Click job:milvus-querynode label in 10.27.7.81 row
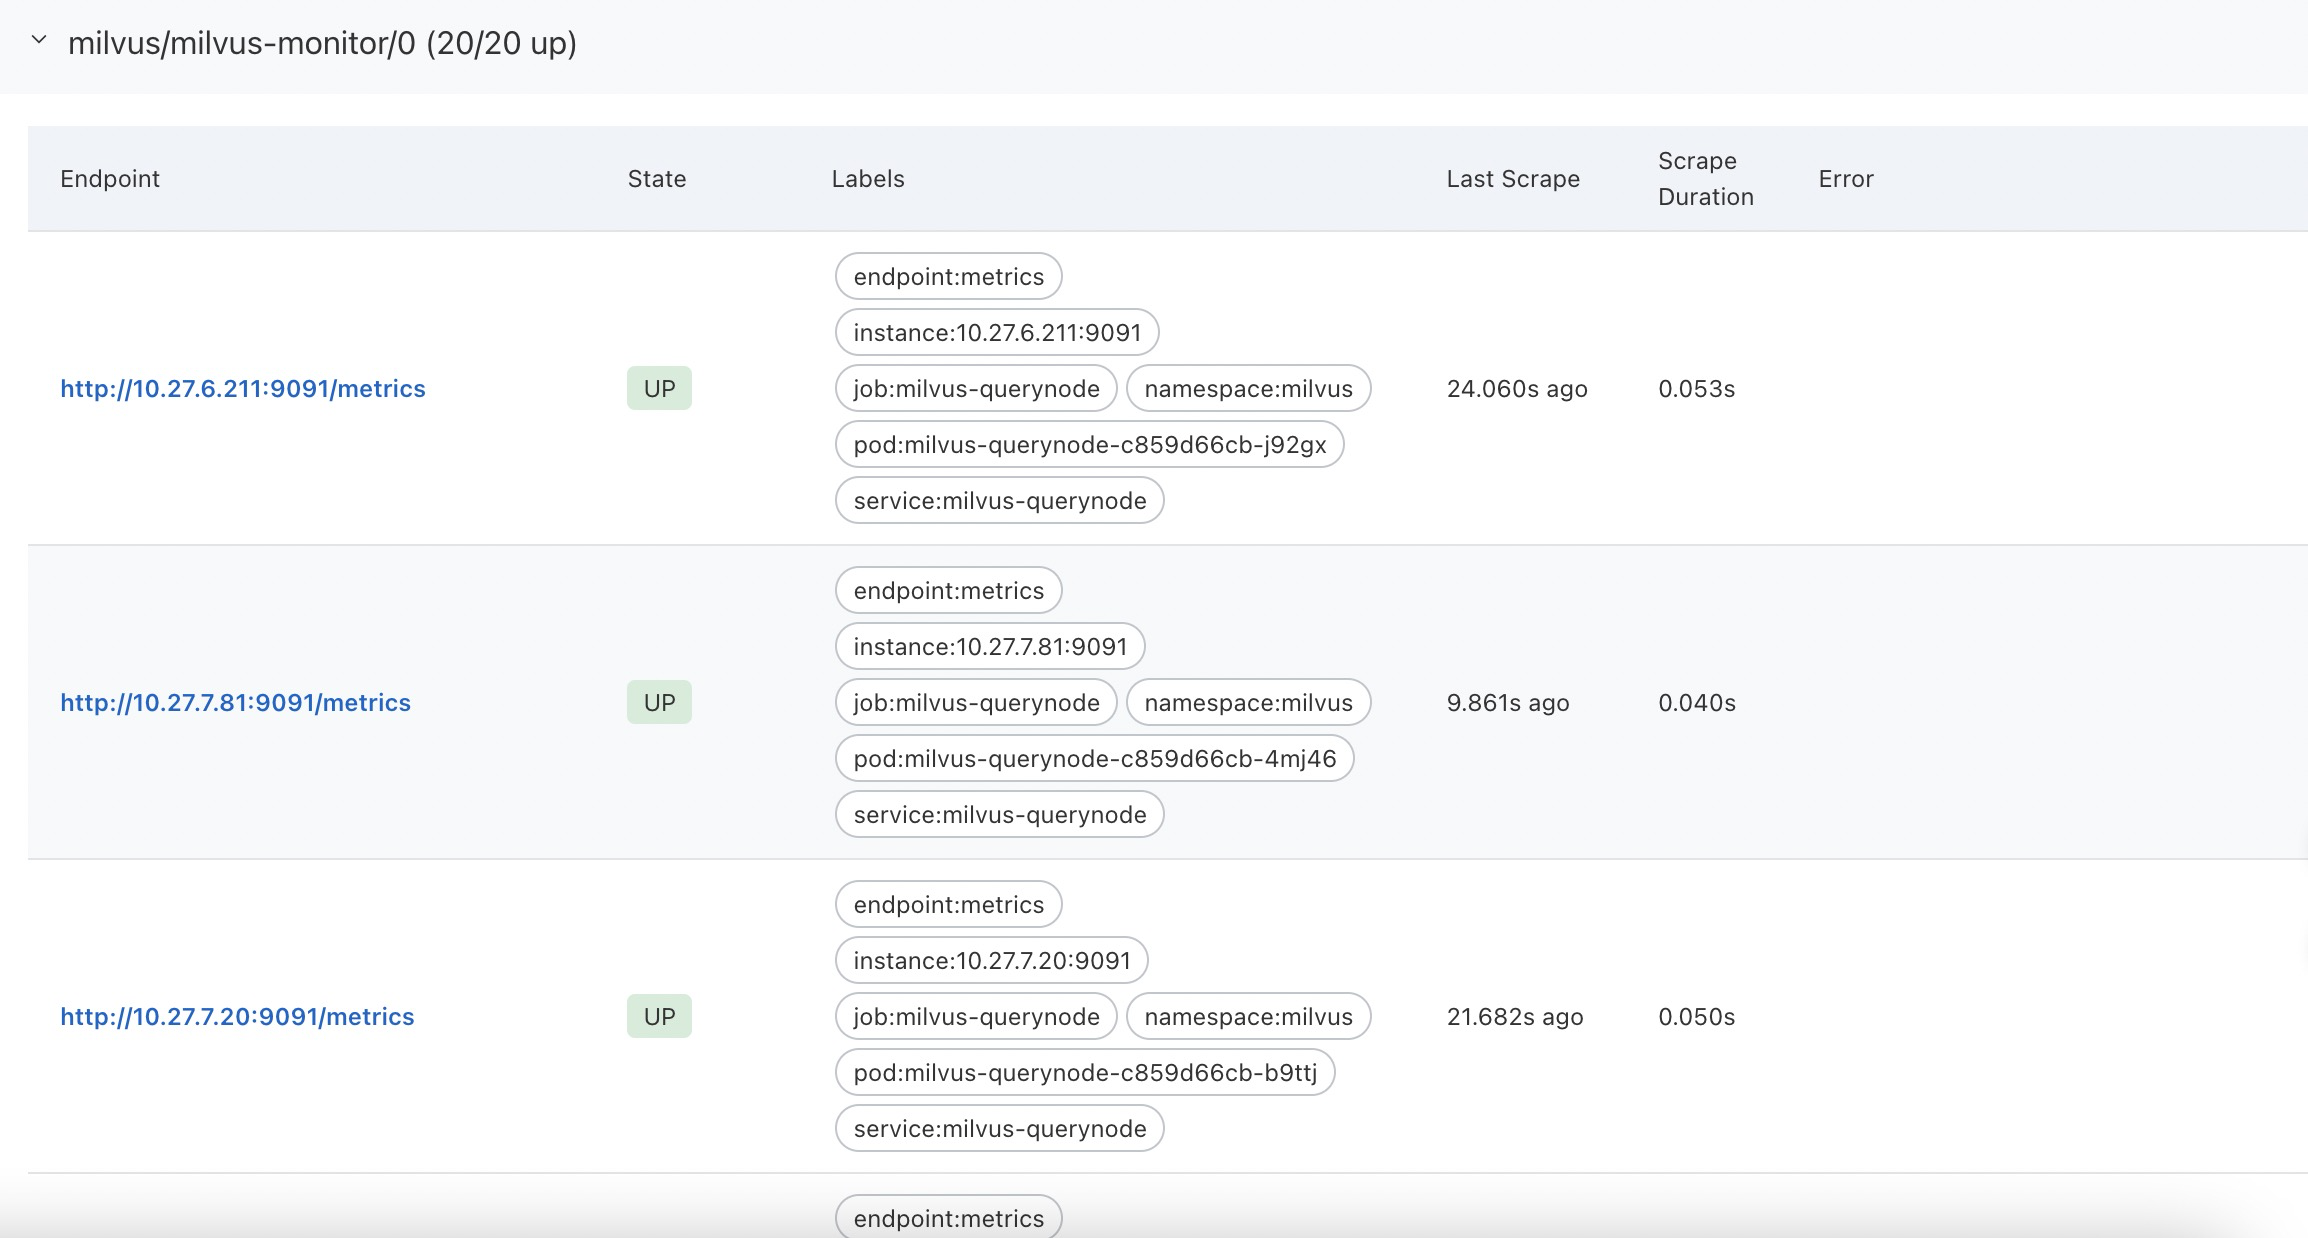The height and width of the screenshot is (1238, 2308). click(x=976, y=702)
